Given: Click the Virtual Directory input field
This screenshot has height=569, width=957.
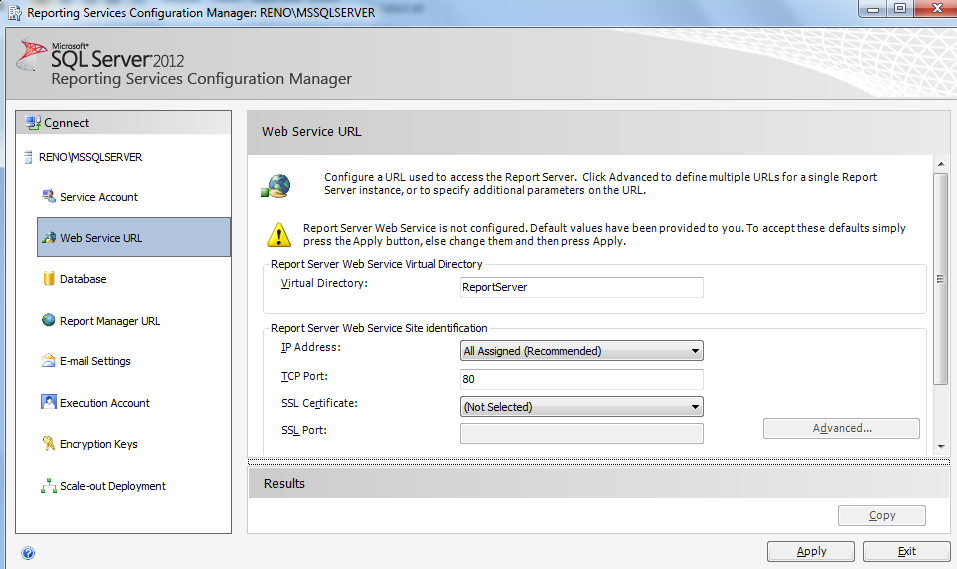Looking at the screenshot, I should point(582,287).
